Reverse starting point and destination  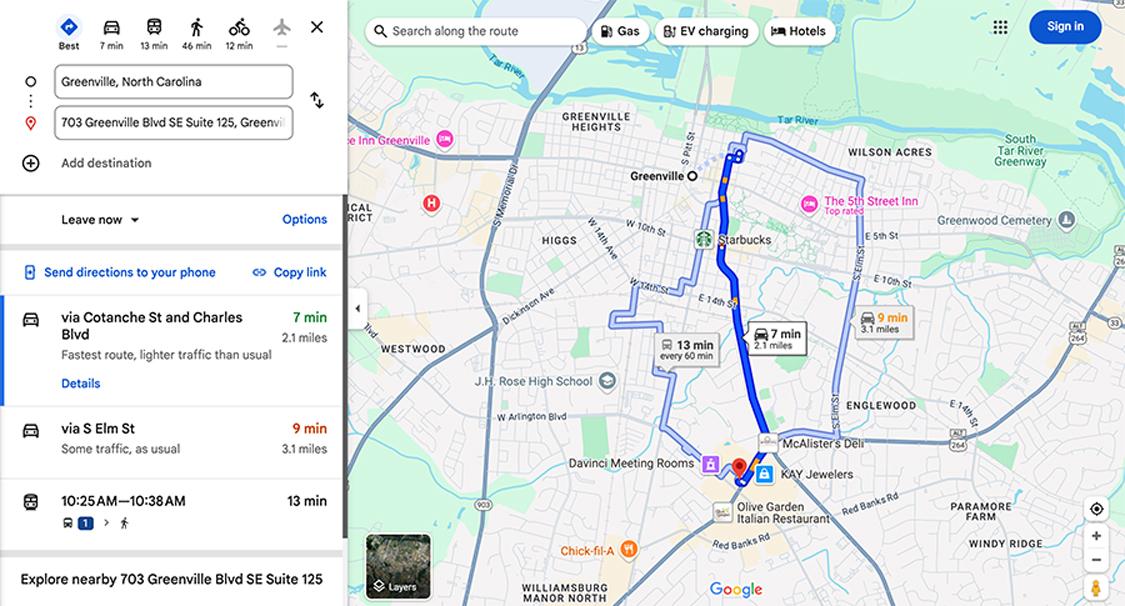(316, 100)
